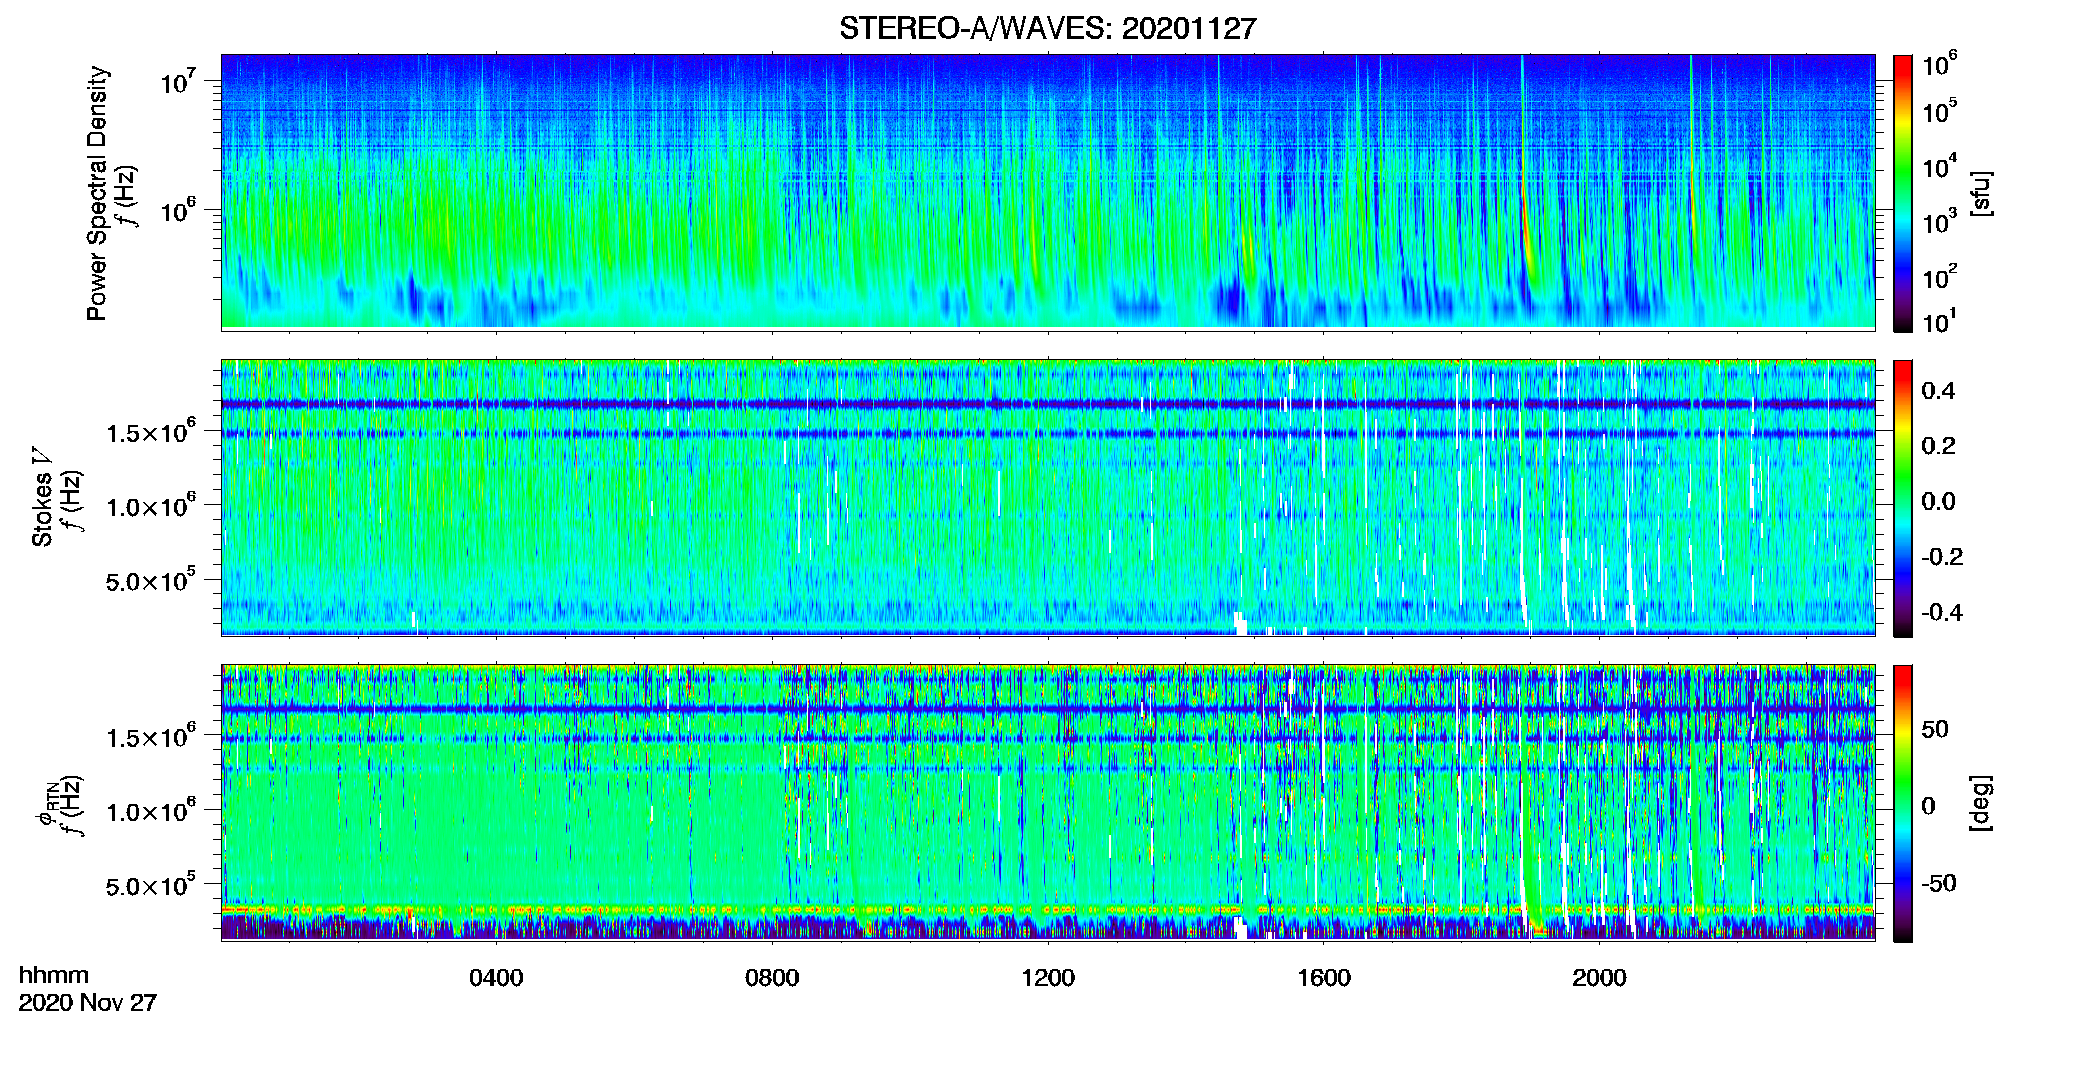Click the 10^6 frequency tick on power panel
This screenshot has width=2096, height=1080.
coord(176,210)
